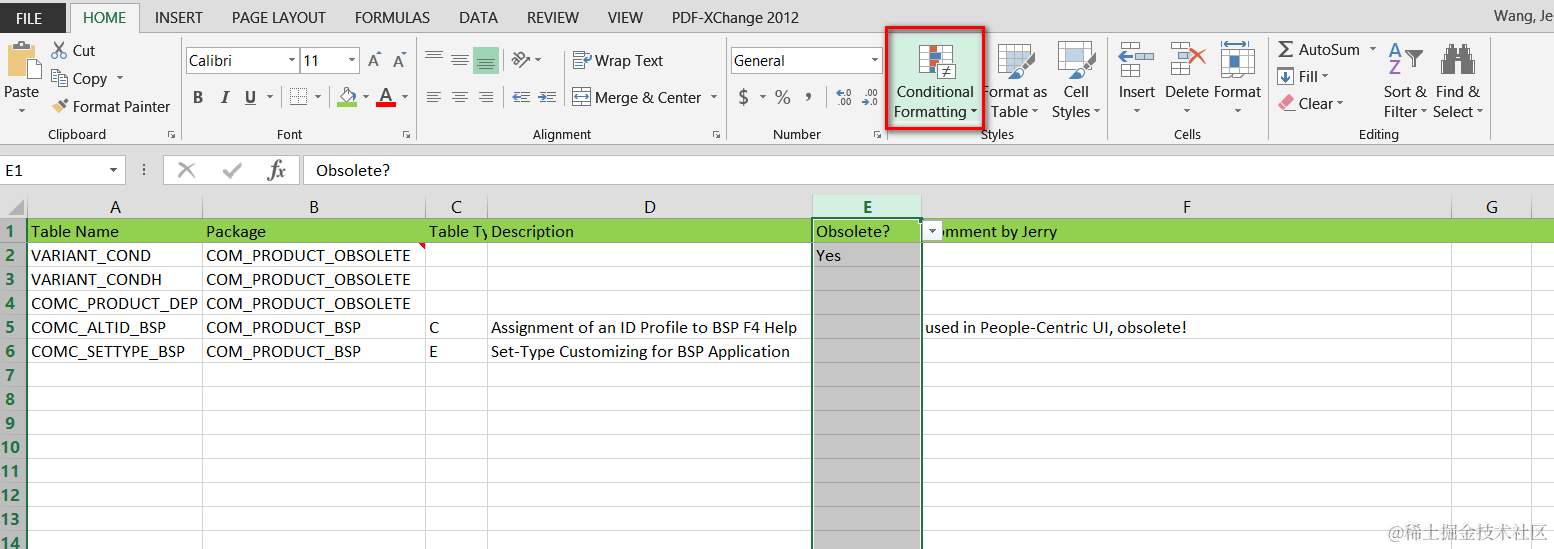Select cell containing COMC_ALTID_BSP
This screenshot has width=1554, height=549.
(115, 327)
